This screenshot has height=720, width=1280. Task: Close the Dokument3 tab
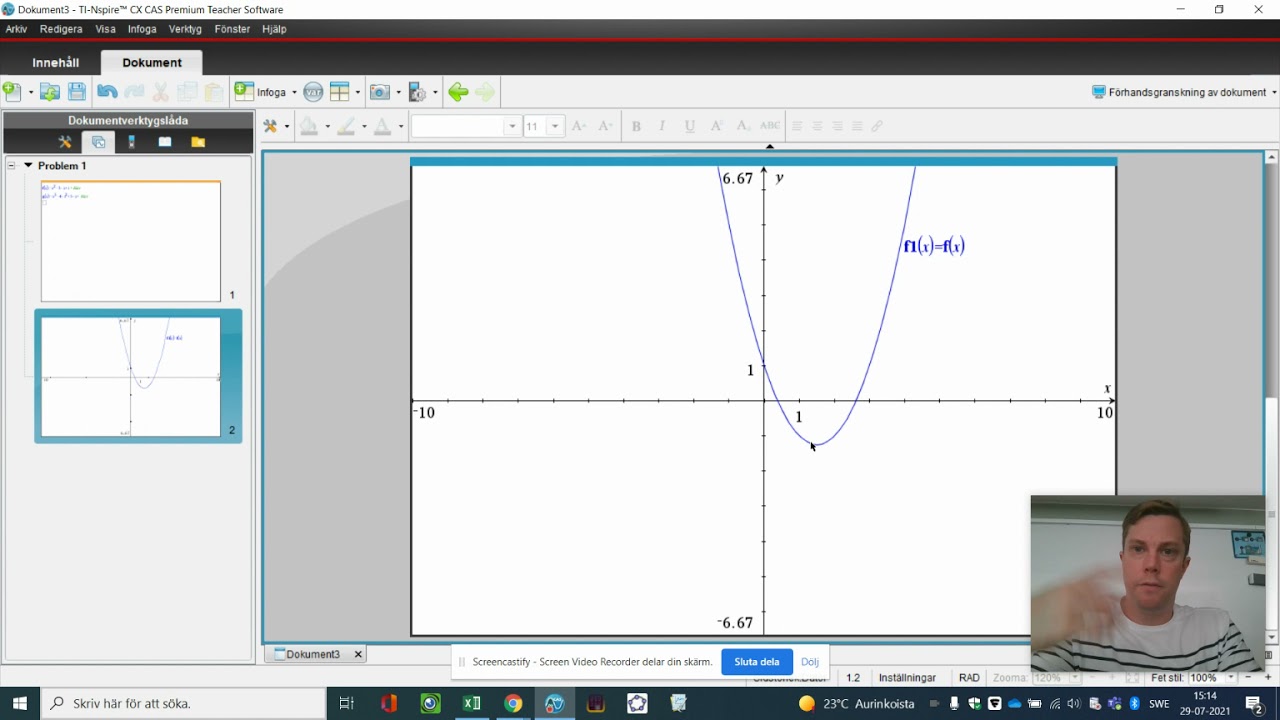click(x=358, y=654)
